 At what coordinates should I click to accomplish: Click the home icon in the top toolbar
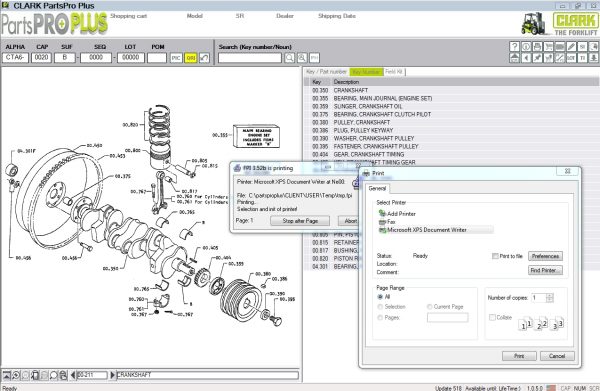(515, 58)
